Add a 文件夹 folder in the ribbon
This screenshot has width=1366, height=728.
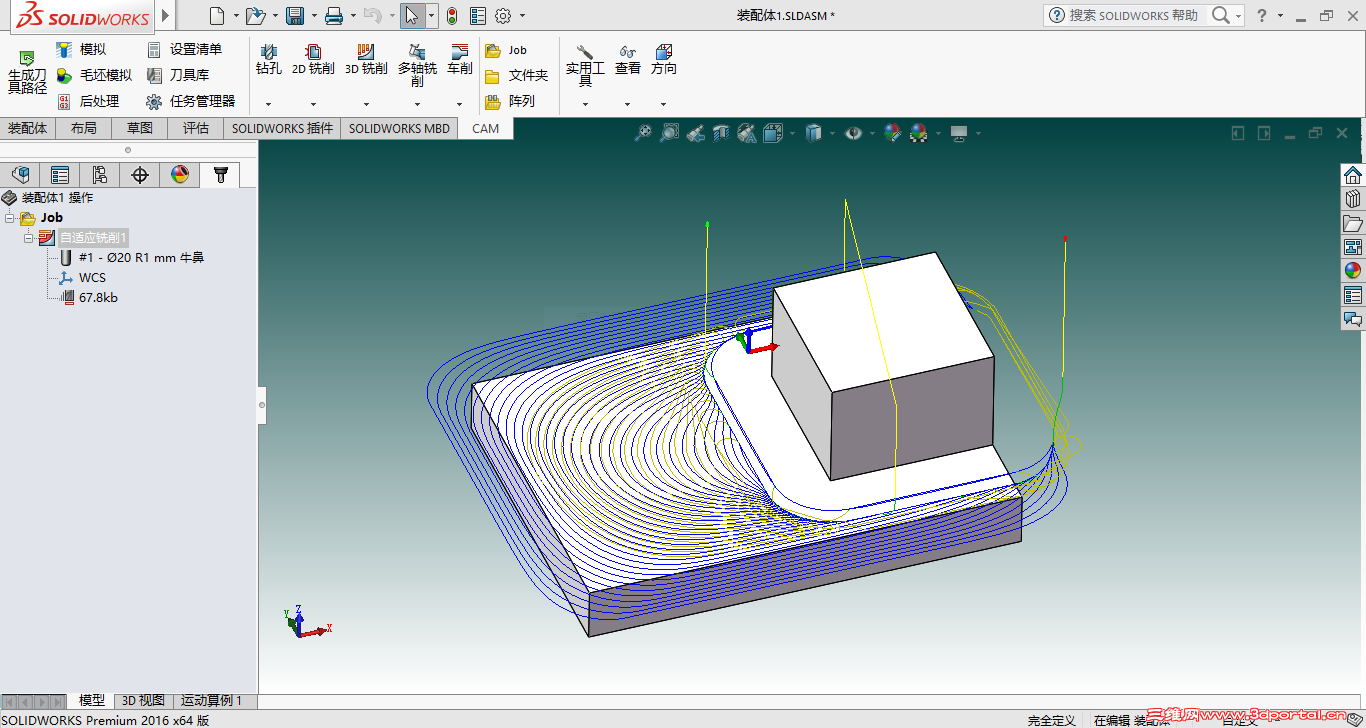tap(516, 75)
